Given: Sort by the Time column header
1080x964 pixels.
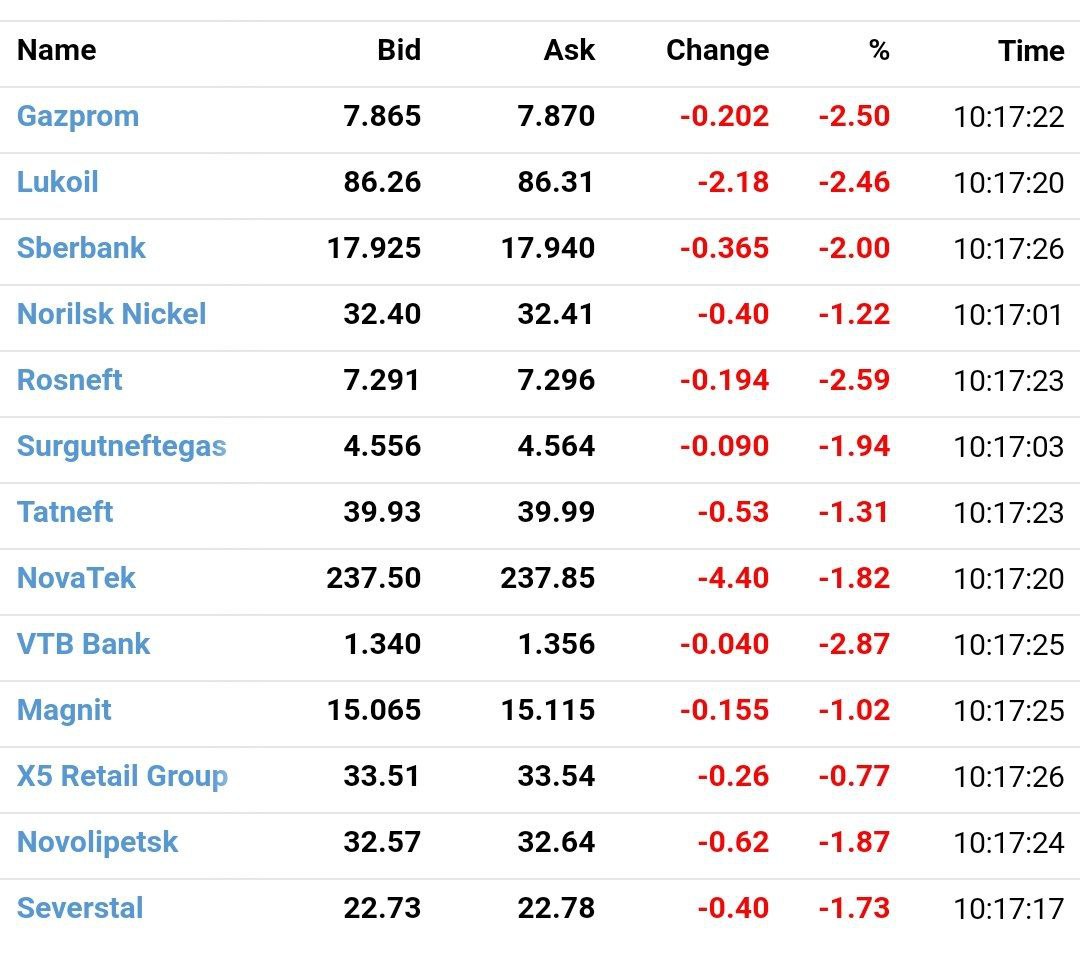Looking at the screenshot, I should [1031, 50].
